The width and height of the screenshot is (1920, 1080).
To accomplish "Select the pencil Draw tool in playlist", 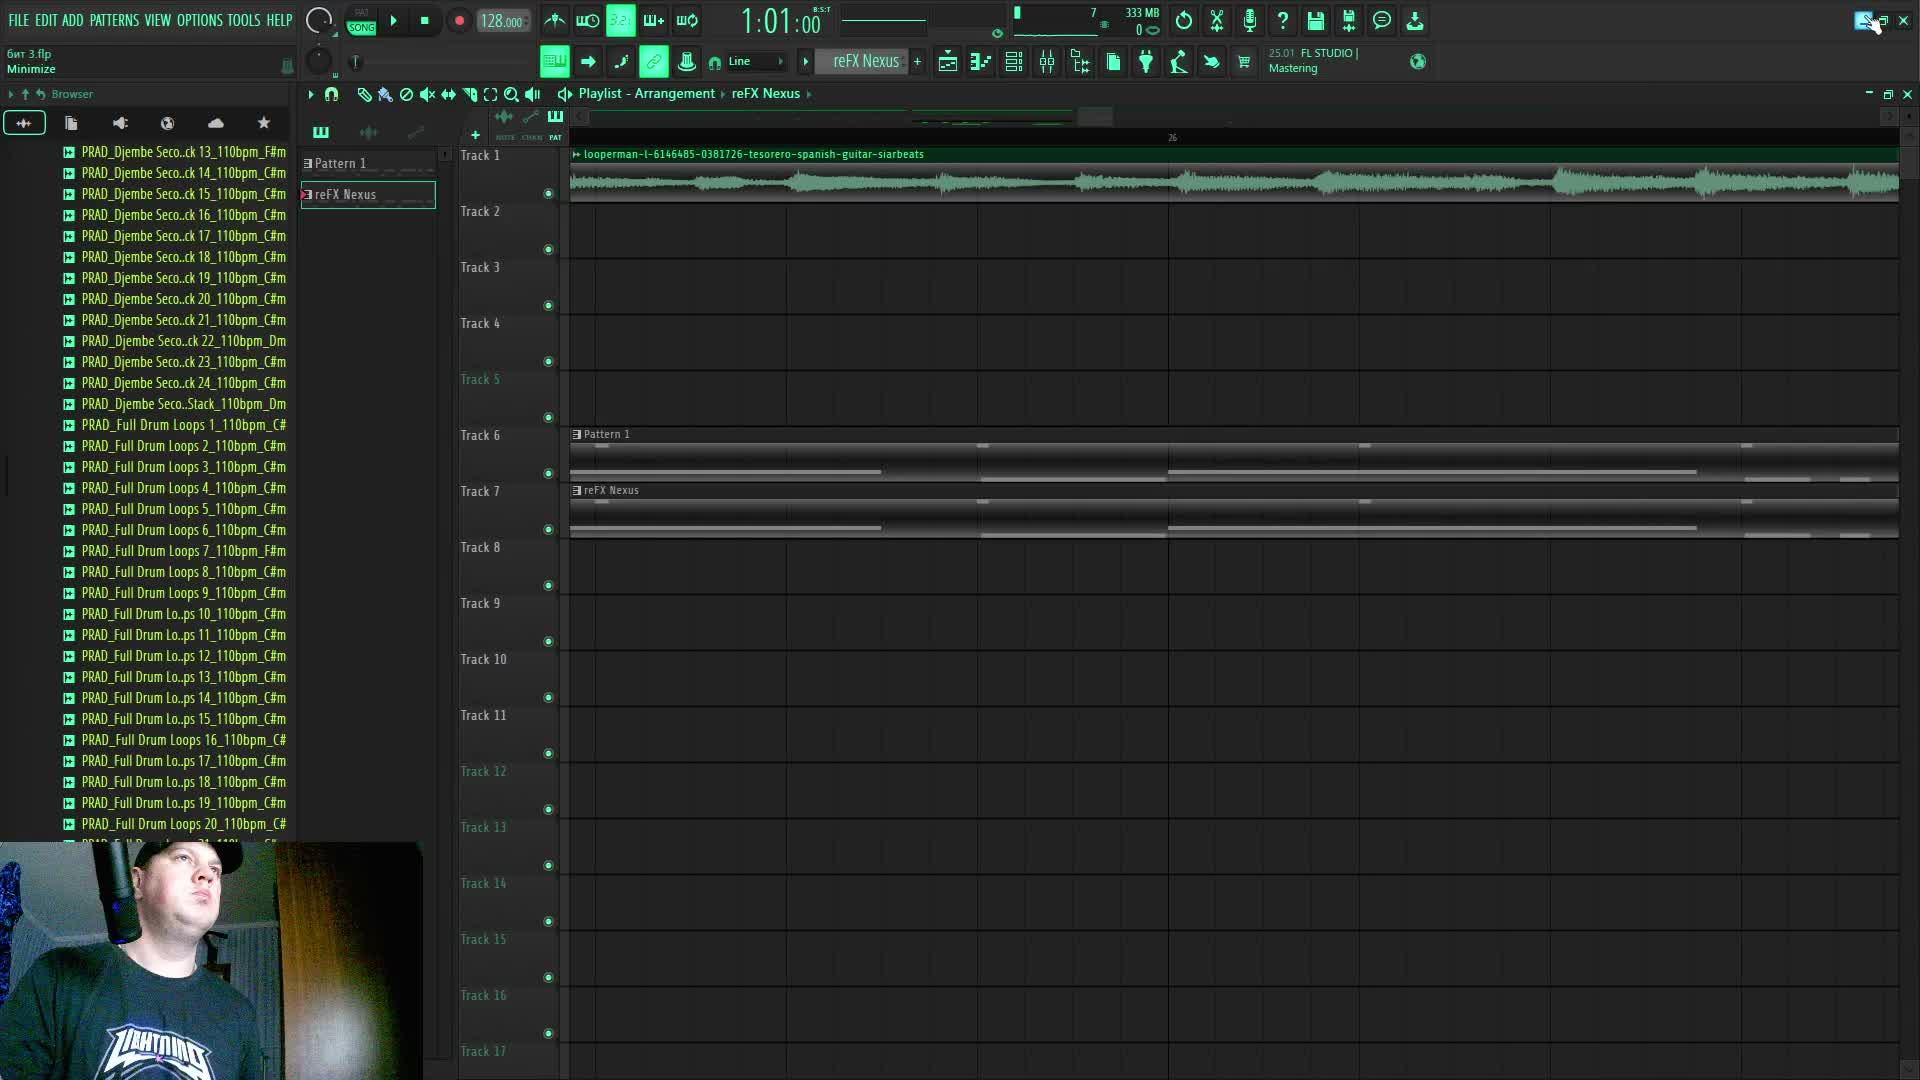I will (x=364, y=94).
